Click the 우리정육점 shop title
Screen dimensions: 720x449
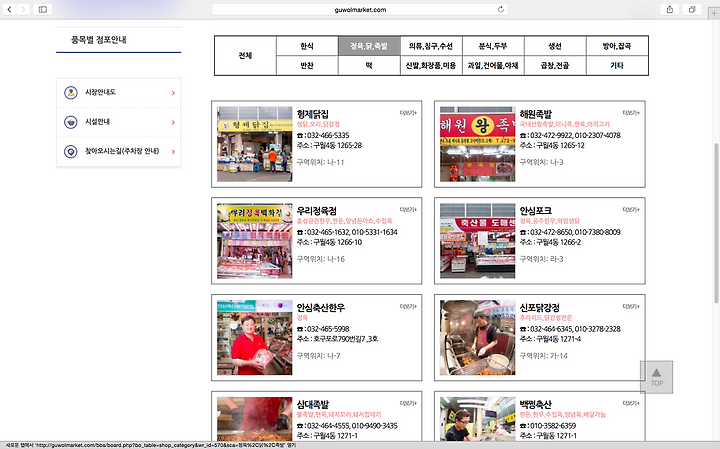click(317, 211)
